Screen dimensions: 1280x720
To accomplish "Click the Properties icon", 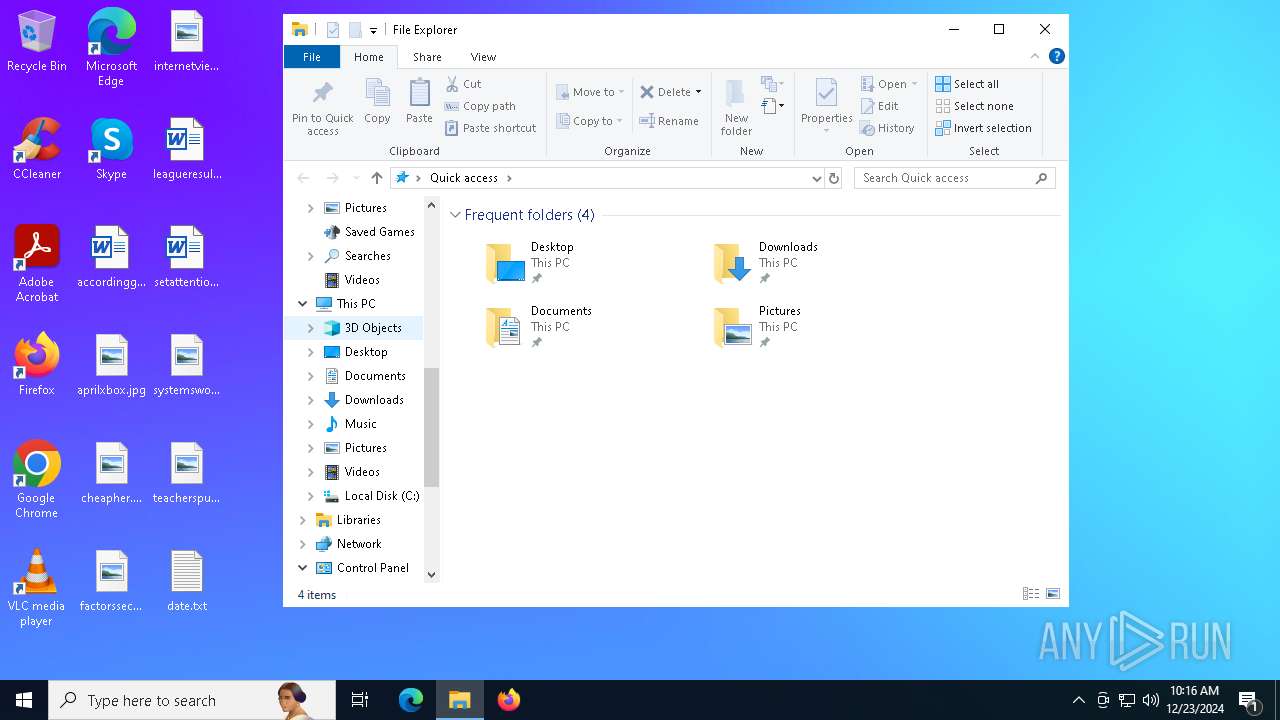I will 826,94.
